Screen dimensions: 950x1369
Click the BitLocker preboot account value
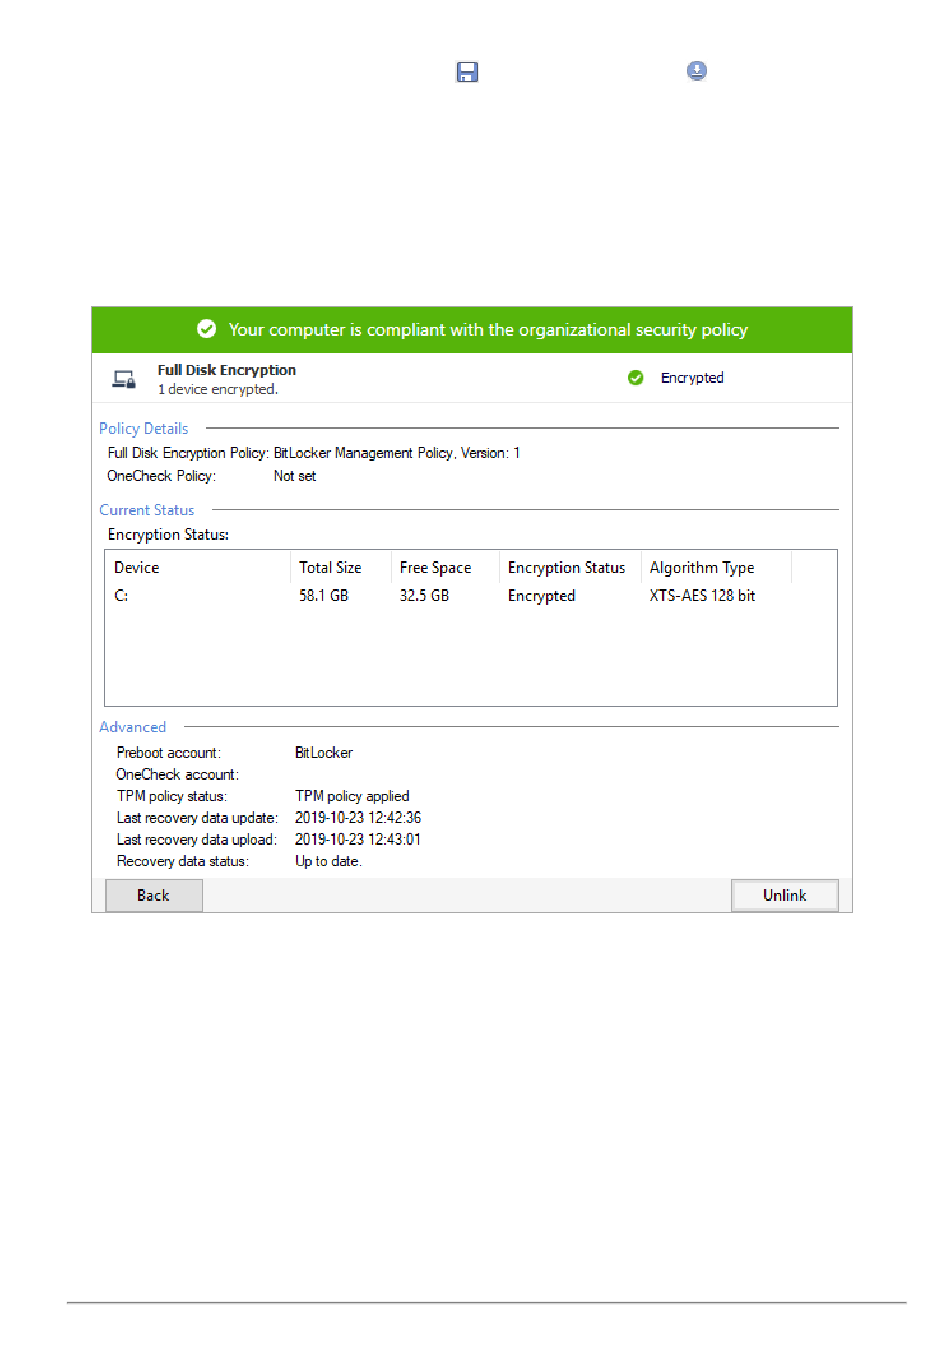point(324,752)
